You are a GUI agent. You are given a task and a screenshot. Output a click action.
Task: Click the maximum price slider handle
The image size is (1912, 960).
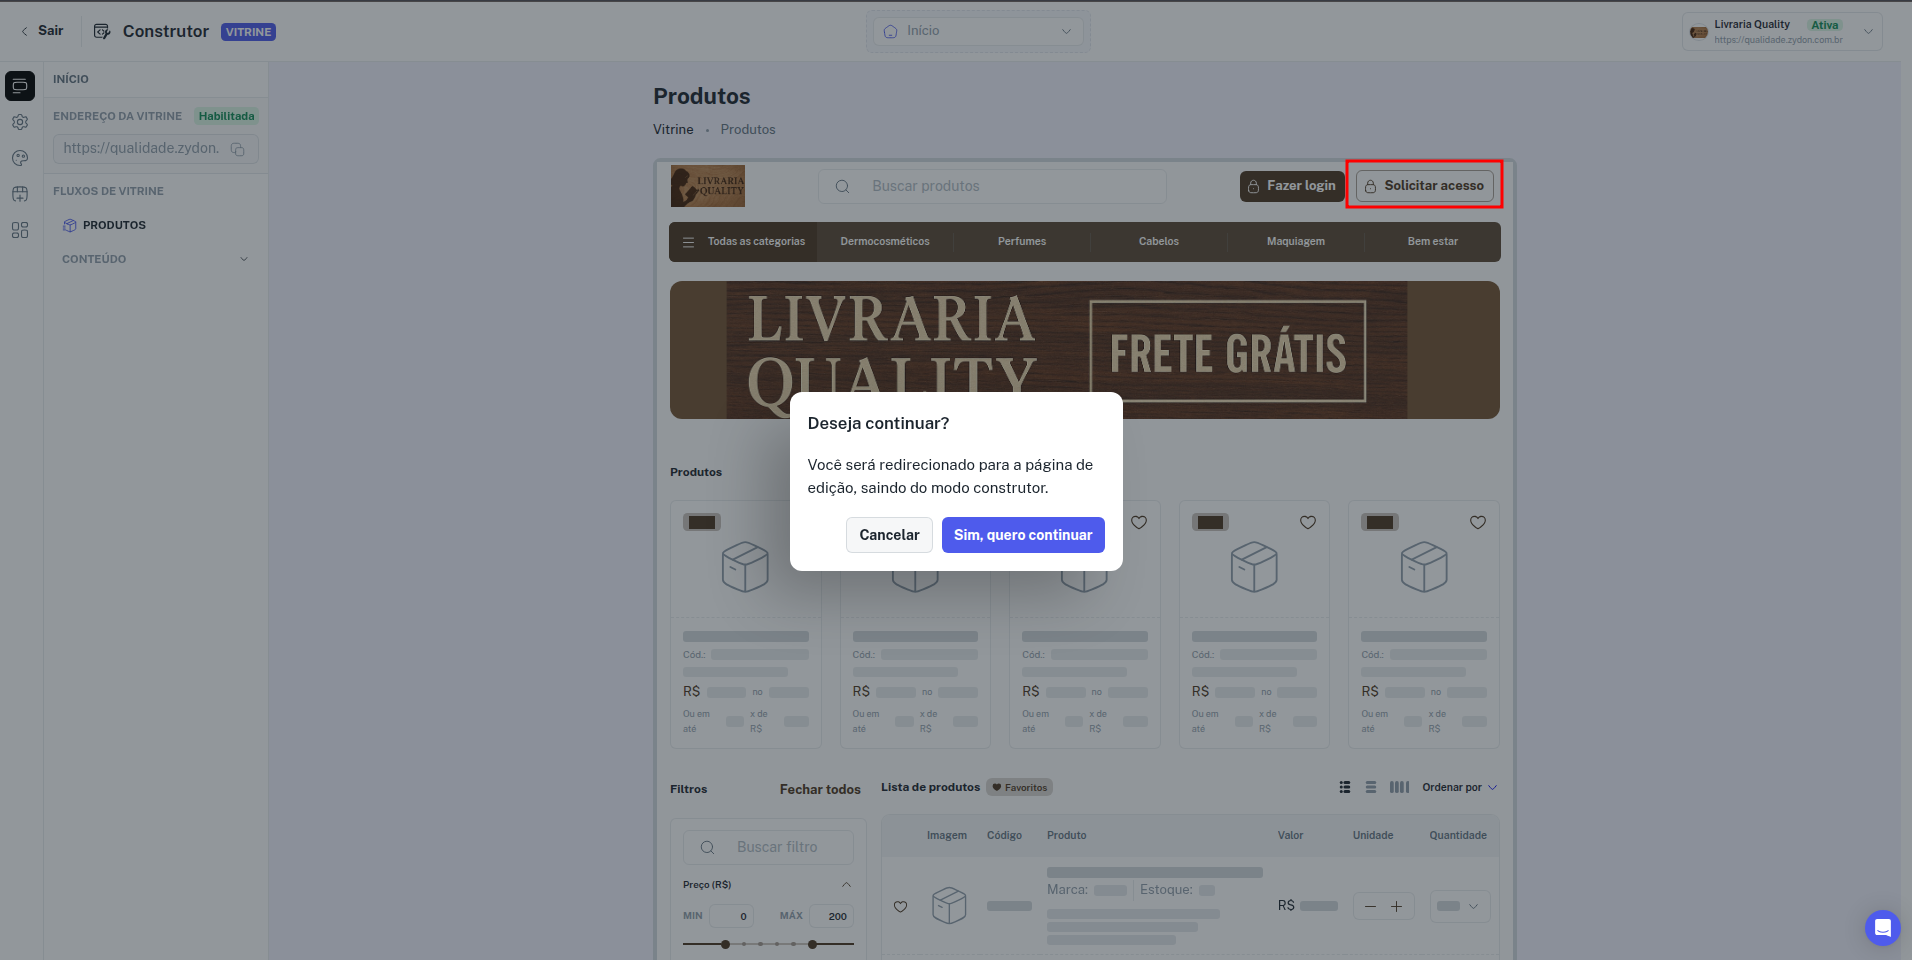(813, 944)
